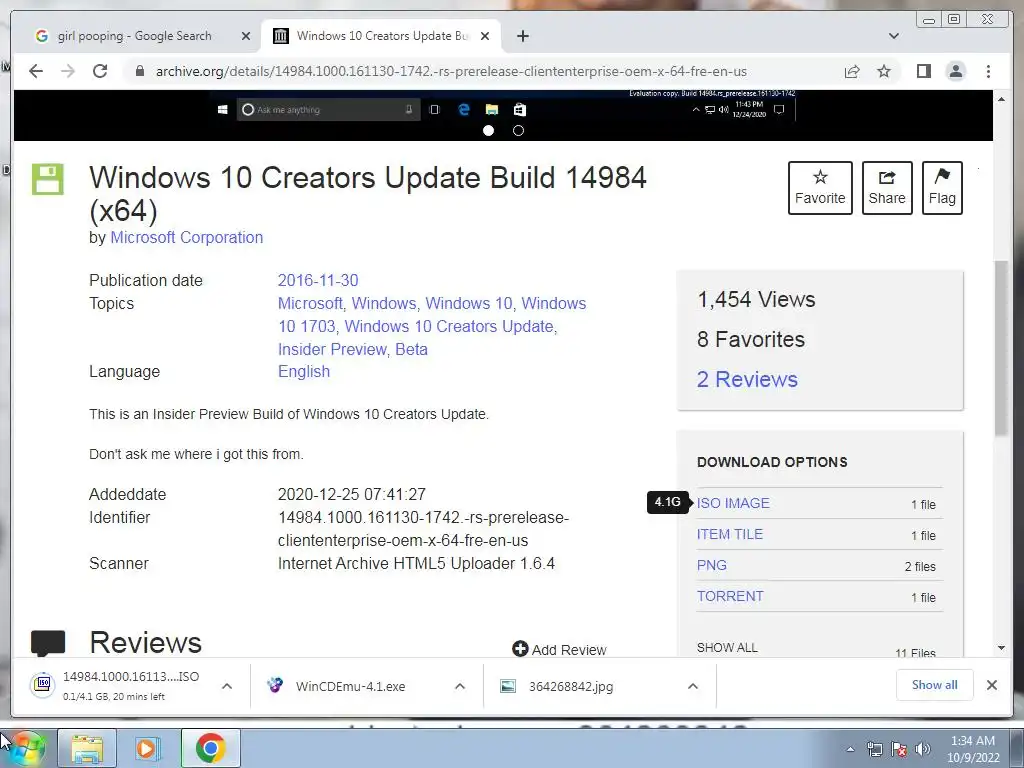The image size is (1024, 768).
Task: Click the English language link
Action: 304,371
